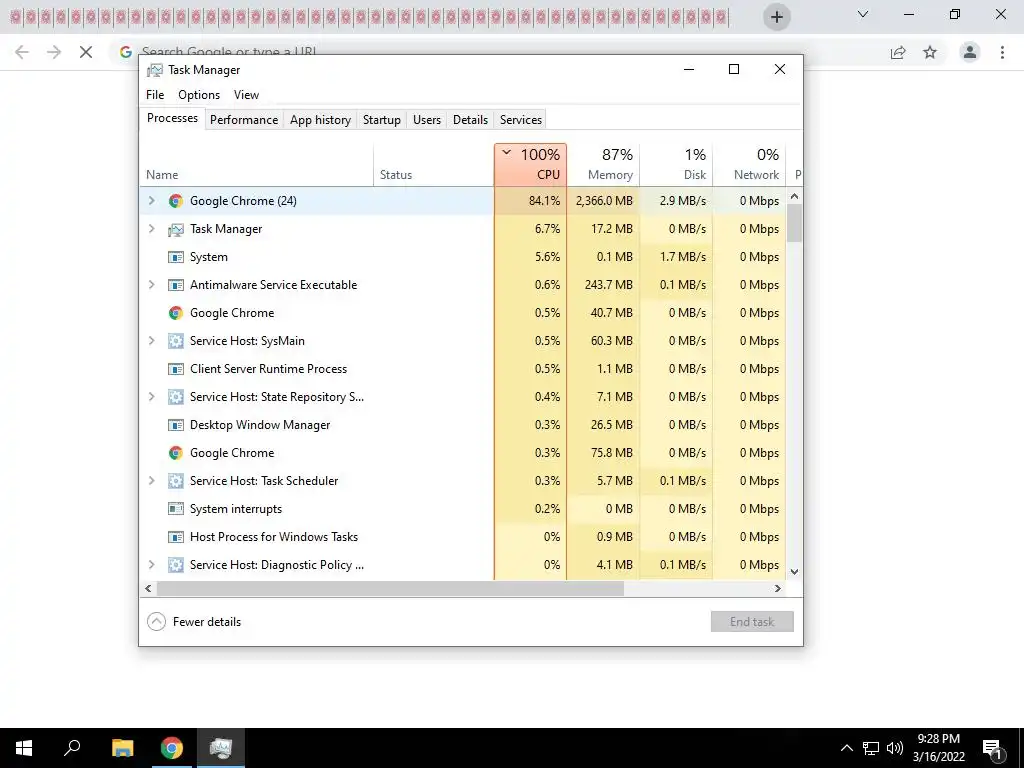Screen dimensions: 1024x768
Task: Click the Service Host: Task Scheduler gear icon
Action: [176, 481]
